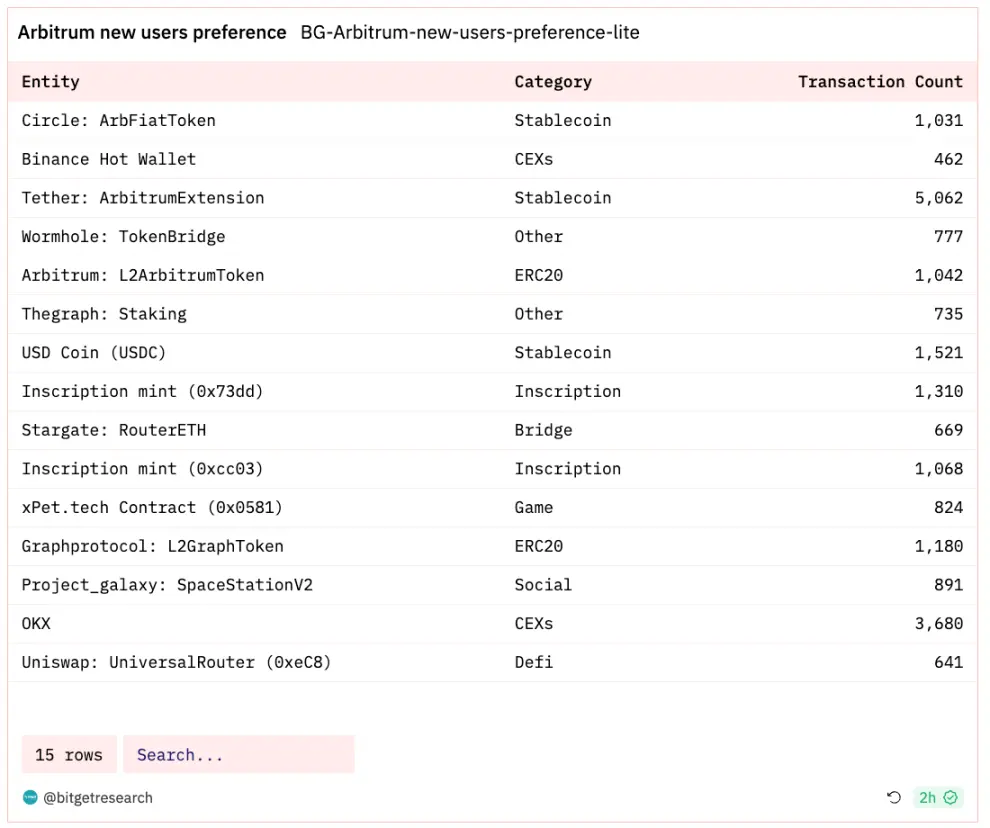The image size is (990, 828).
Task: Sort by the Entity column header
Action: pyautogui.click(x=51, y=82)
